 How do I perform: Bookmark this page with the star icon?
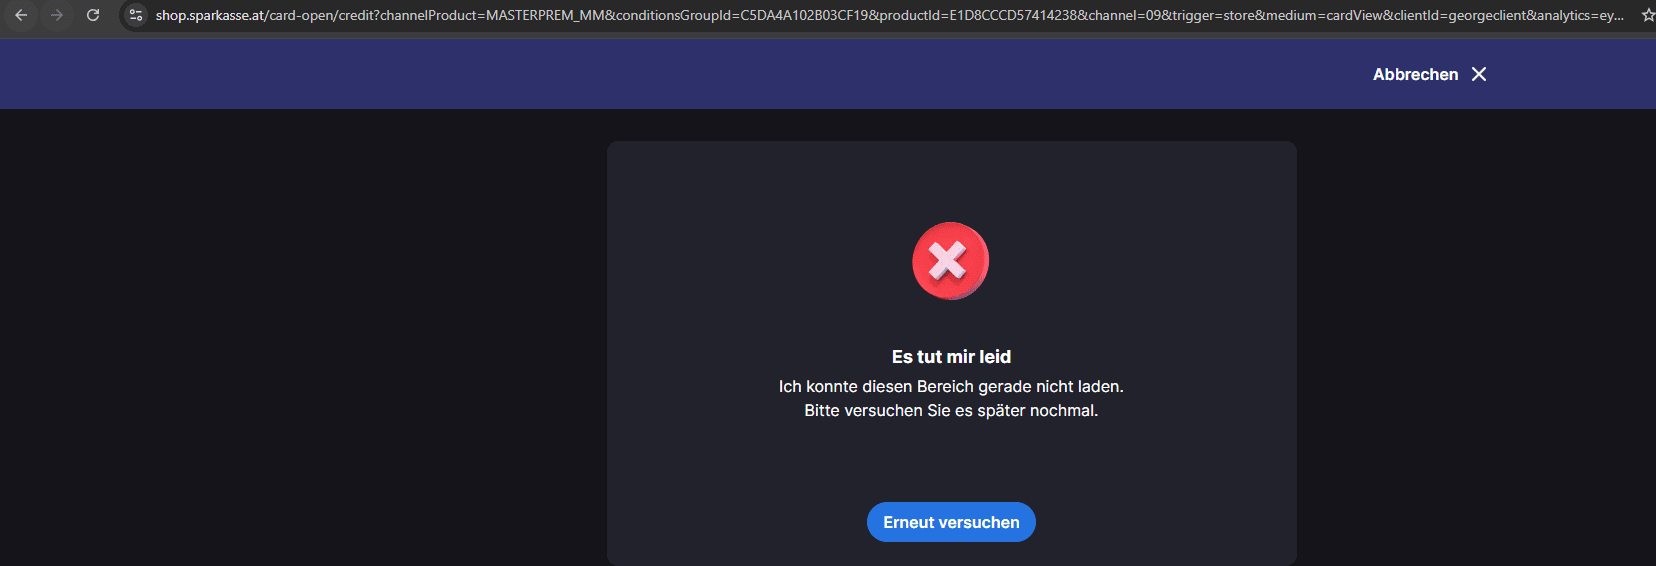tap(1648, 15)
